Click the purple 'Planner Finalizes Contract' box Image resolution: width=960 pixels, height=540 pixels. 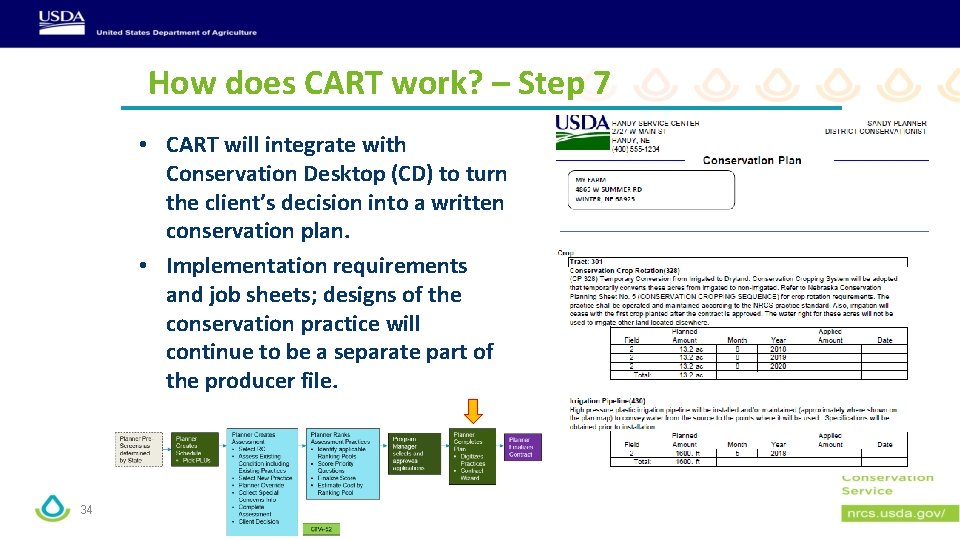click(x=523, y=448)
